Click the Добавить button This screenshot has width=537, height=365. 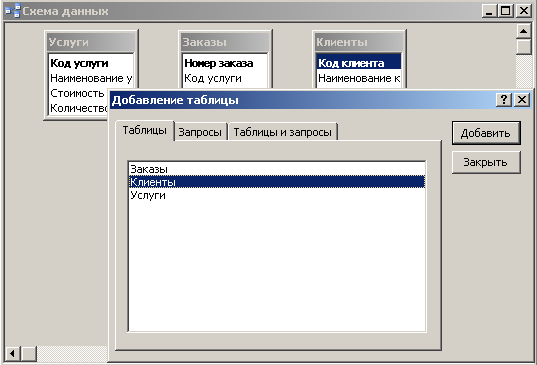486,133
